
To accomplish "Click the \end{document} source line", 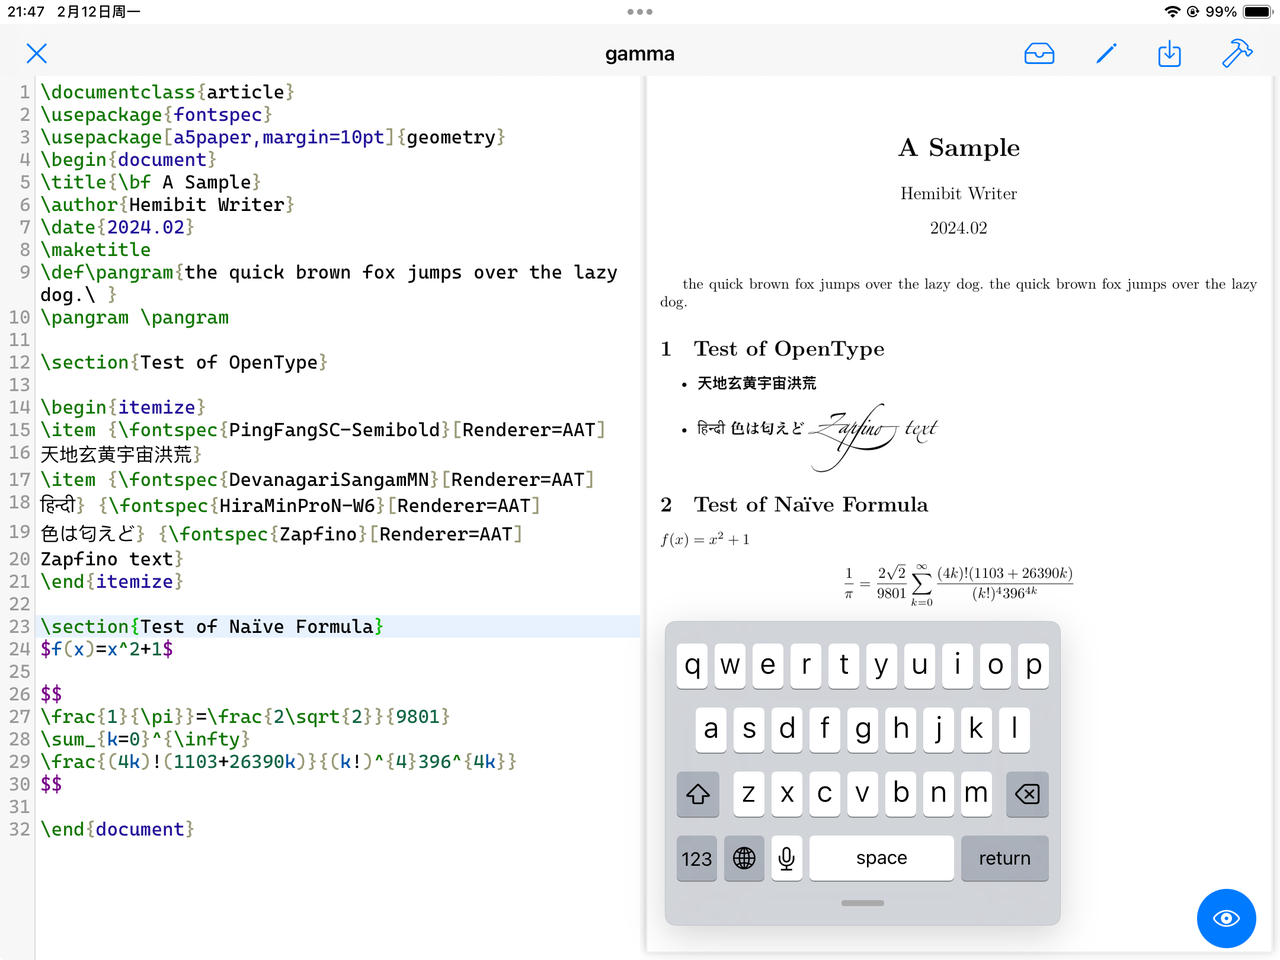I will pos(117,829).
